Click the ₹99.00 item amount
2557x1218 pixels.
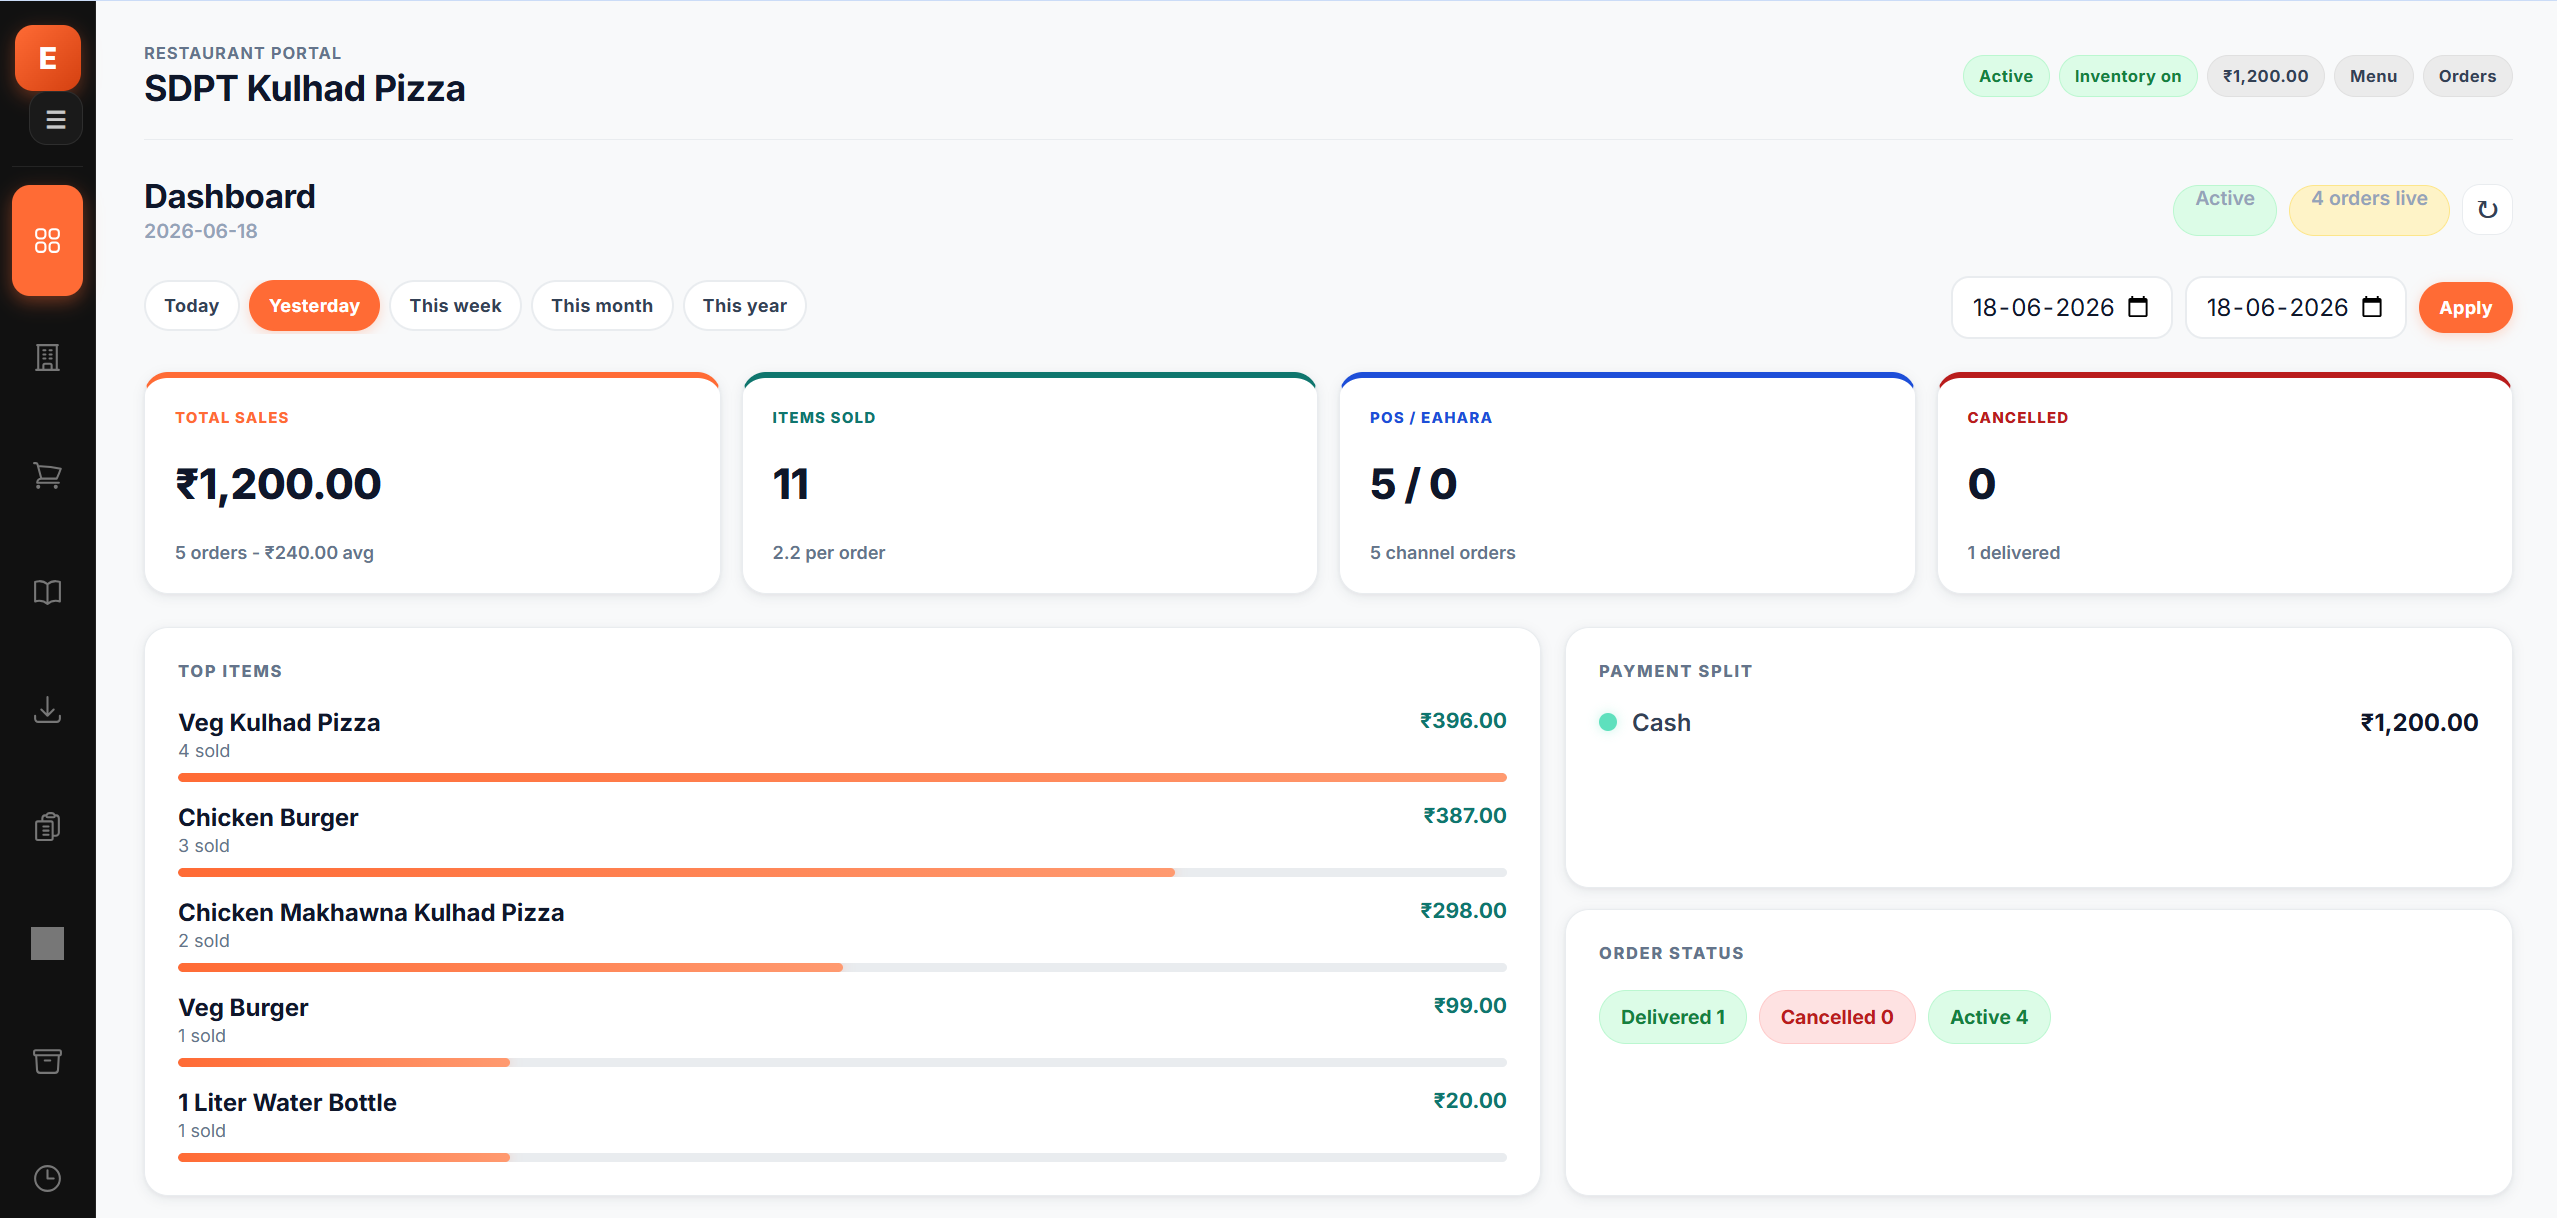coord(1470,1005)
